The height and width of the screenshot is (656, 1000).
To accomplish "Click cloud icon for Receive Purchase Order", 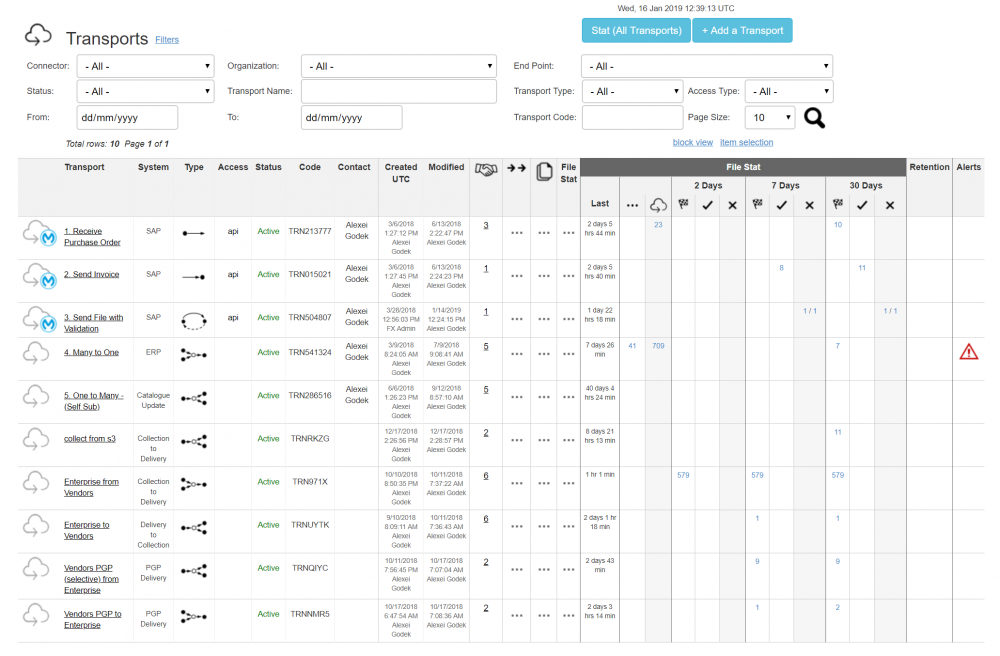I will 39,235.
